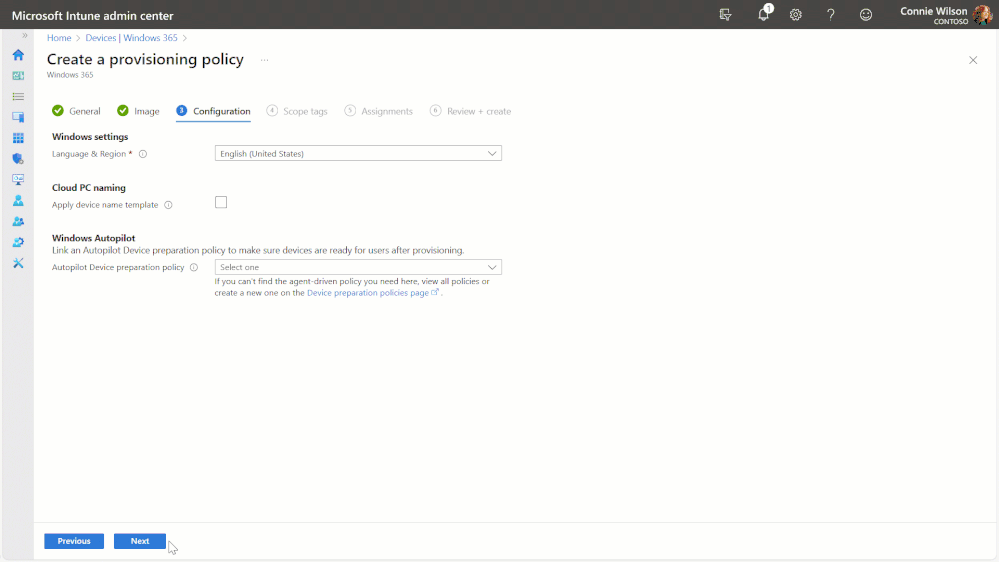Open the Home icon in sidebar

(x=18, y=55)
